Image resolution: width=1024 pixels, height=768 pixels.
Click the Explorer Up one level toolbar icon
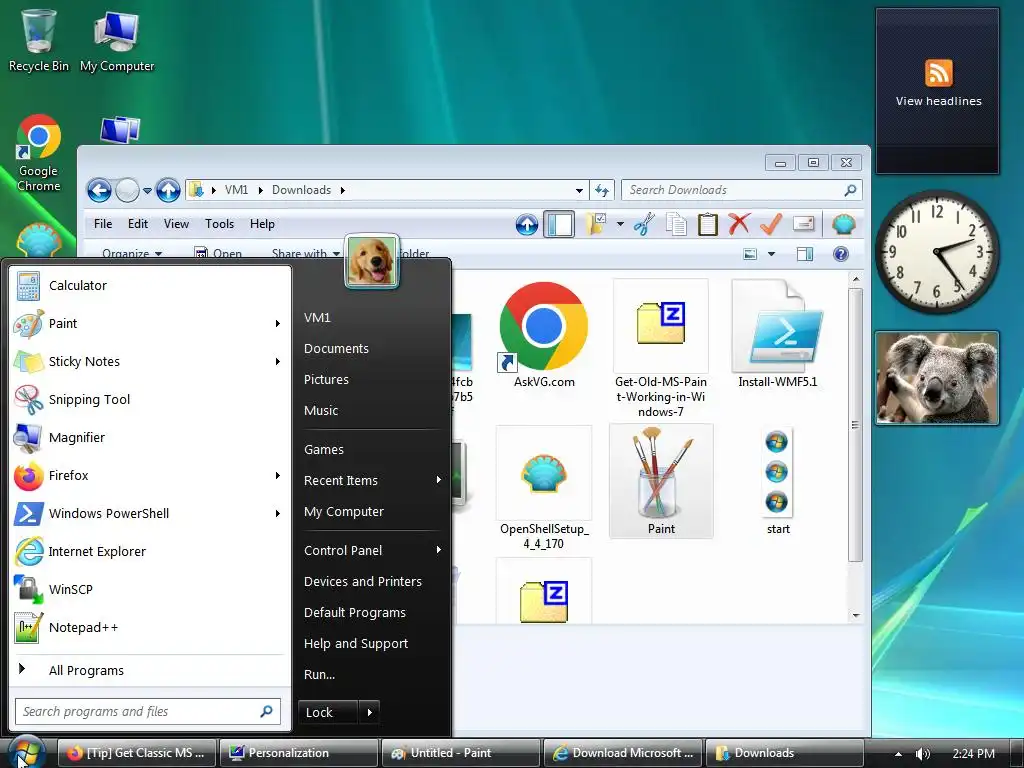[x=527, y=224]
